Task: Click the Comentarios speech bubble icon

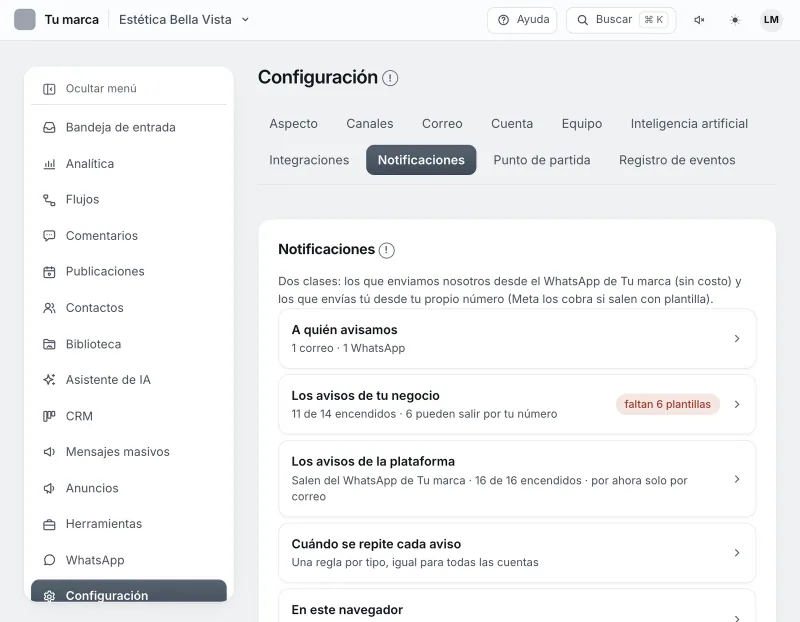Action: coord(49,236)
